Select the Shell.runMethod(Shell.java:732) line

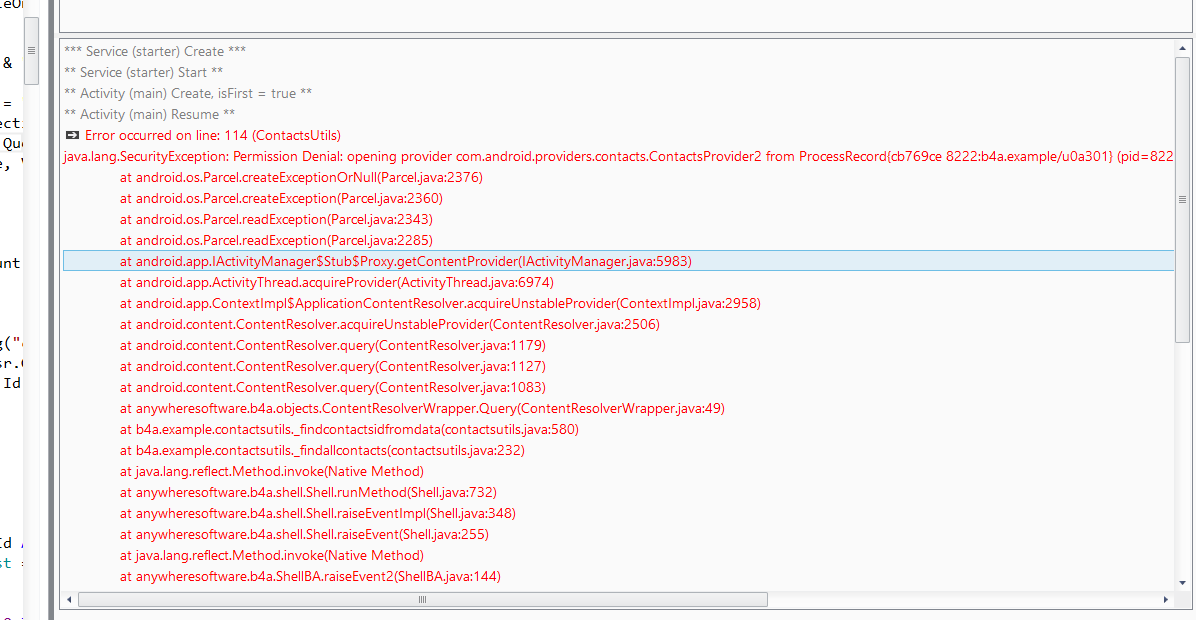308,492
